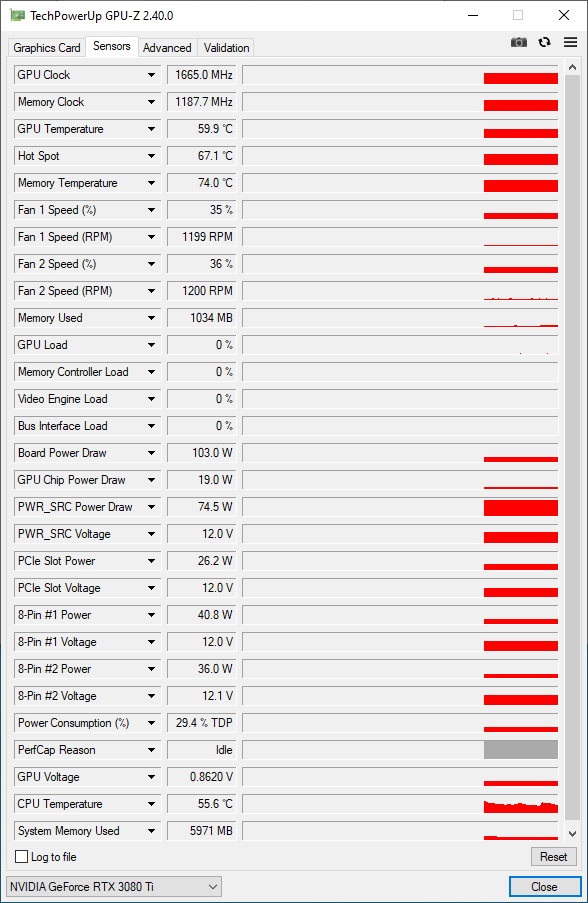Switch to the Advanced tab

tap(167, 48)
